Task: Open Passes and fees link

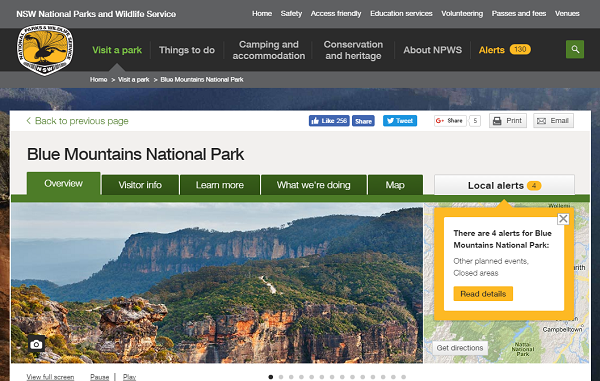Action: pos(519,14)
